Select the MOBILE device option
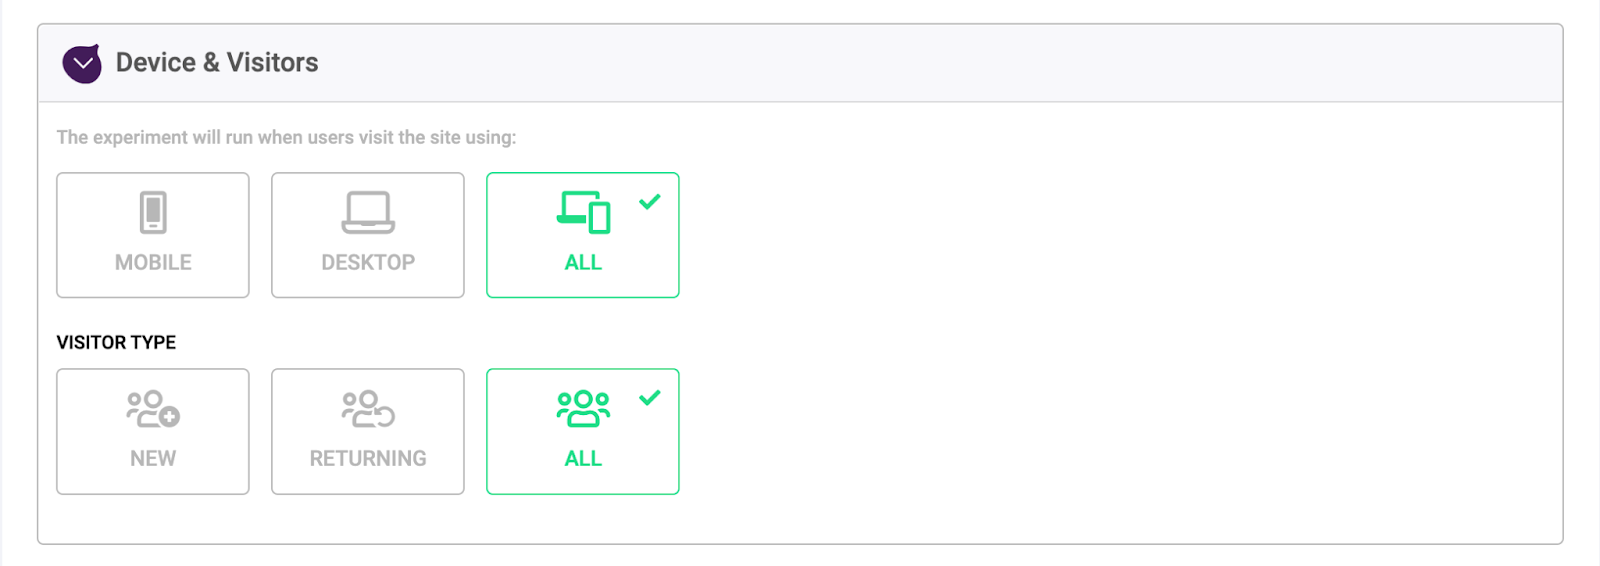This screenshot has height=566, width=1600. (x=153, y=235)
